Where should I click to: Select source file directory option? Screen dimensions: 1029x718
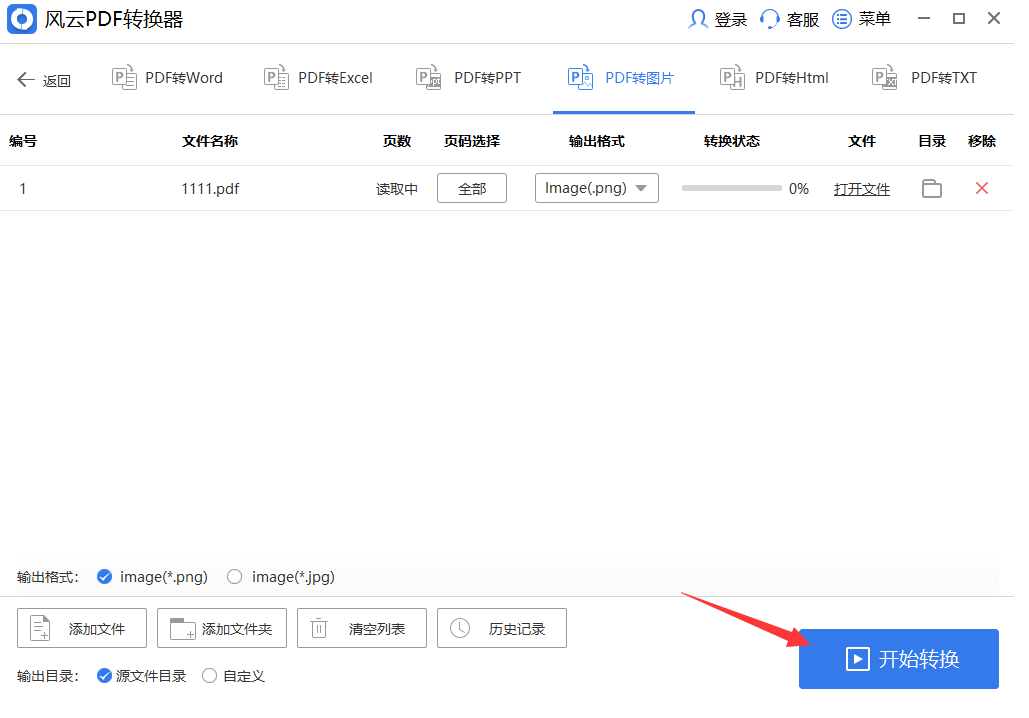pyautogui.click(x=105, y=676)
